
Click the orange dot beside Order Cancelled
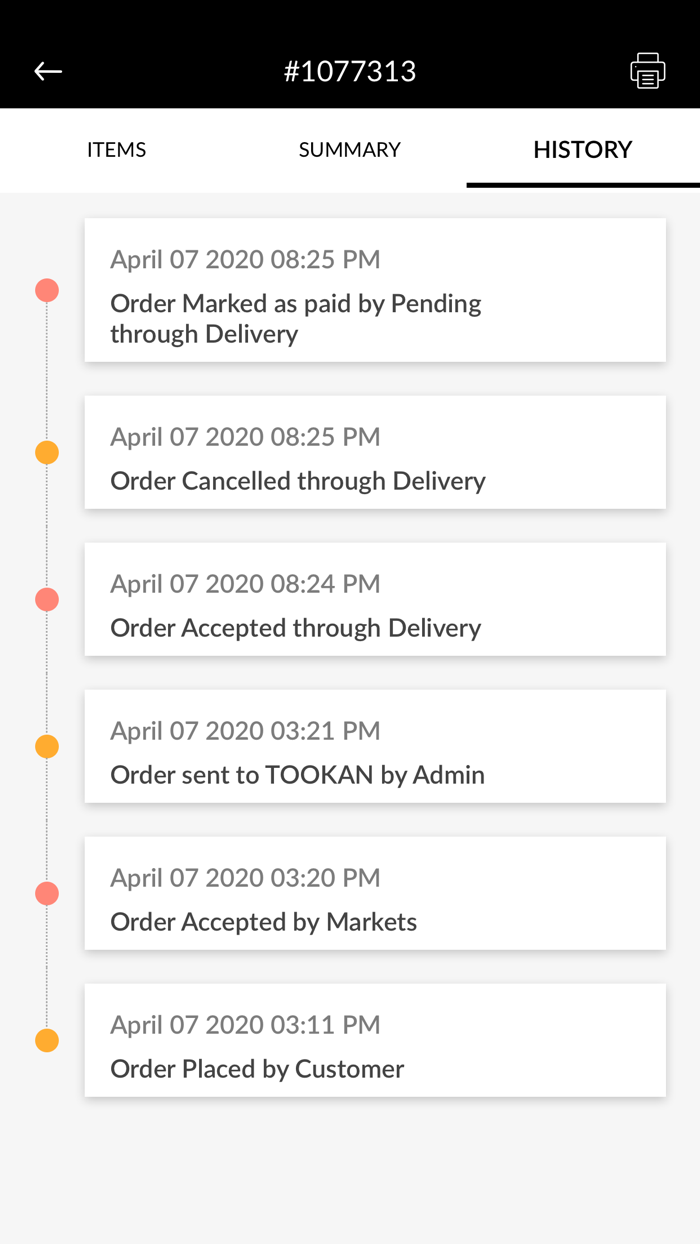click(47, 452)
